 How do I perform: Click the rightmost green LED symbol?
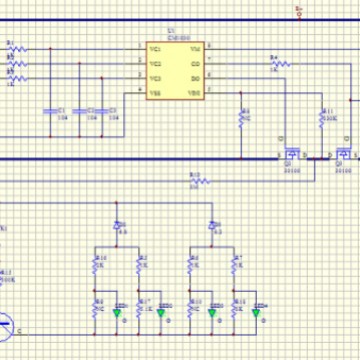click(256, 313)
